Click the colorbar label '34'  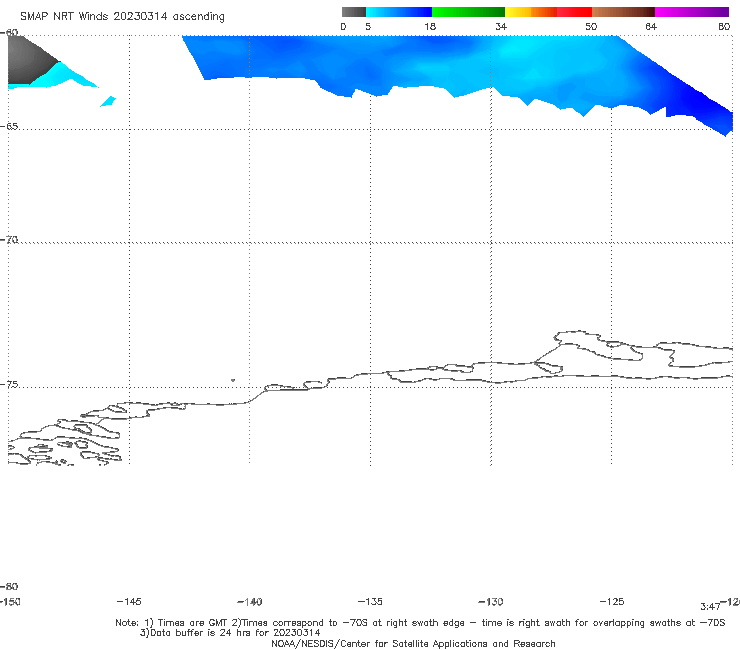pyautogui.click(x=501, y=26)
